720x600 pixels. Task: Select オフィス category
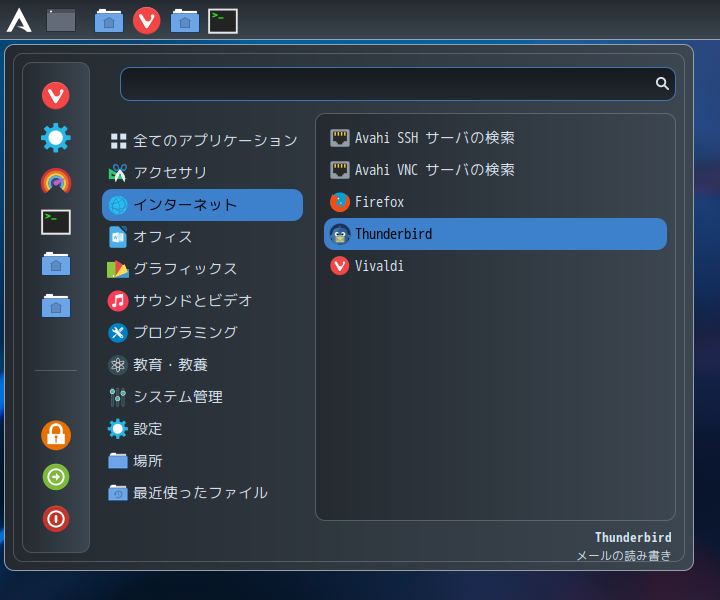pos(202,237)
